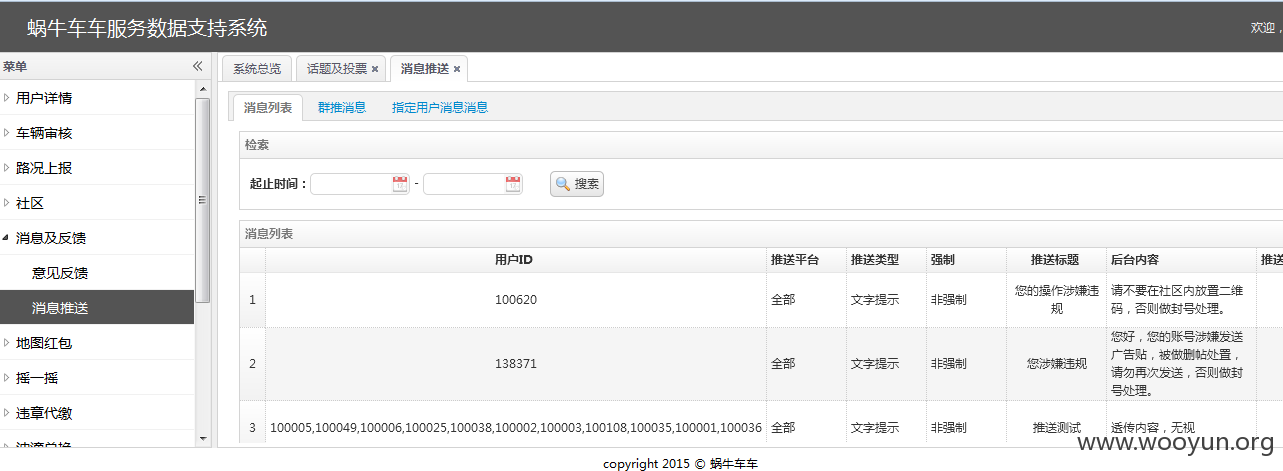
Task: Focus the start time input field
Action: pos(352,184)
